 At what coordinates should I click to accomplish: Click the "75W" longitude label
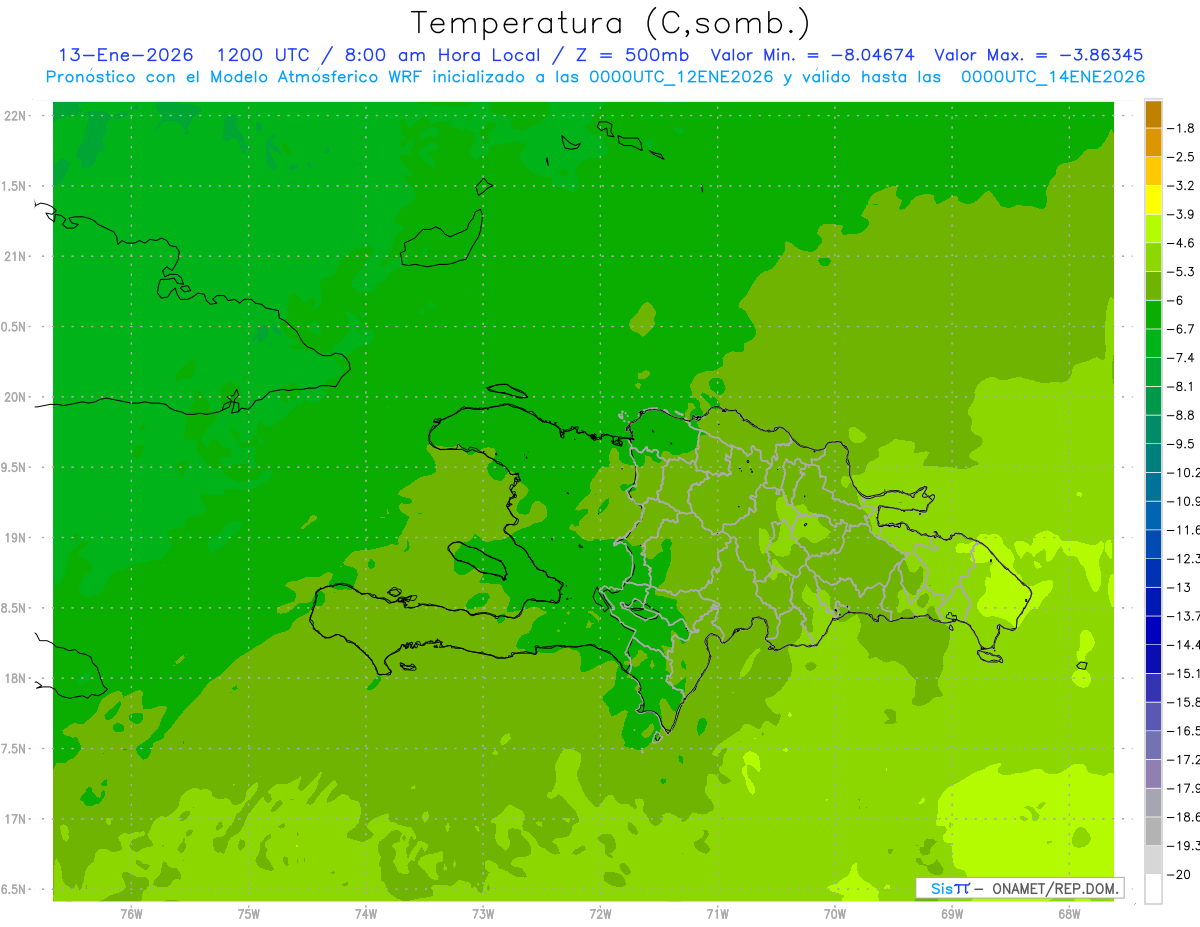[x=248, y=913]
